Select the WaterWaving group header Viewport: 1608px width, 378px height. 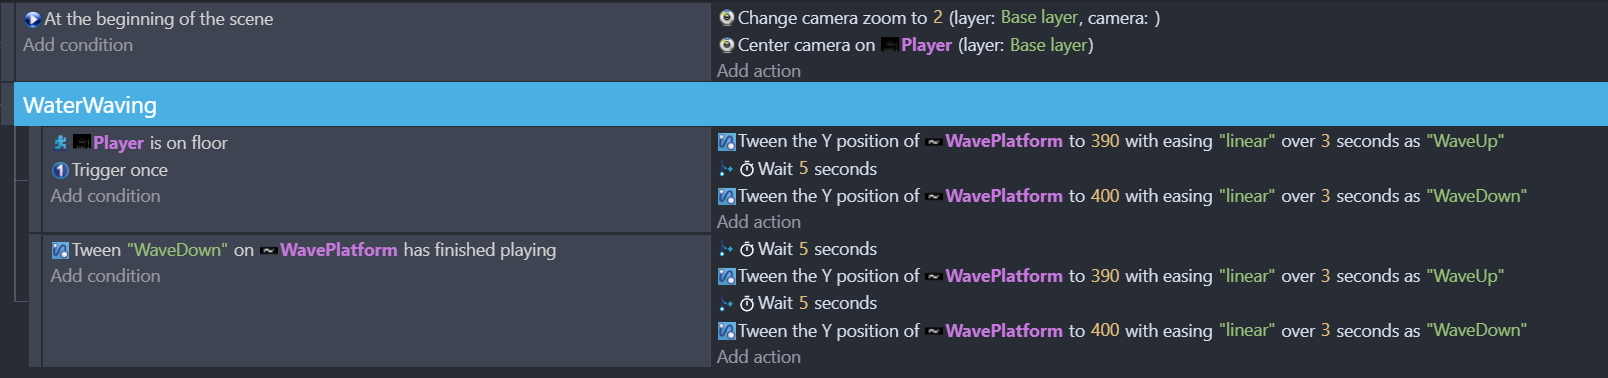pyautogui.click(x=811, y=105)
